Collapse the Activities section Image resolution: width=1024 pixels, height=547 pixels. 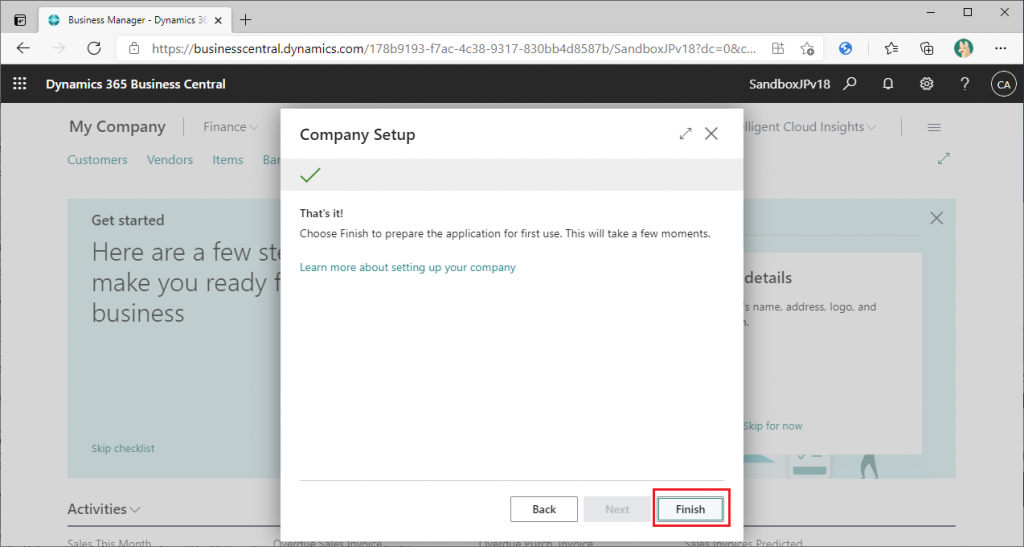(103, 509)
